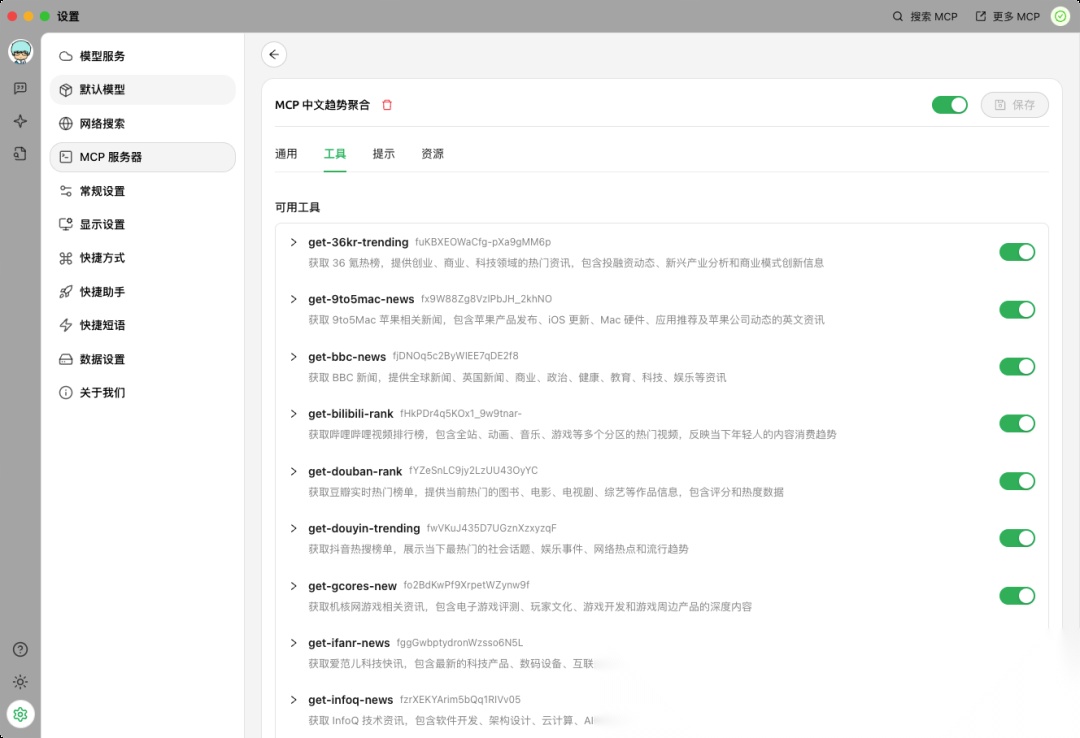Open 快捷助手 in the settings menu

pos(143,291)
